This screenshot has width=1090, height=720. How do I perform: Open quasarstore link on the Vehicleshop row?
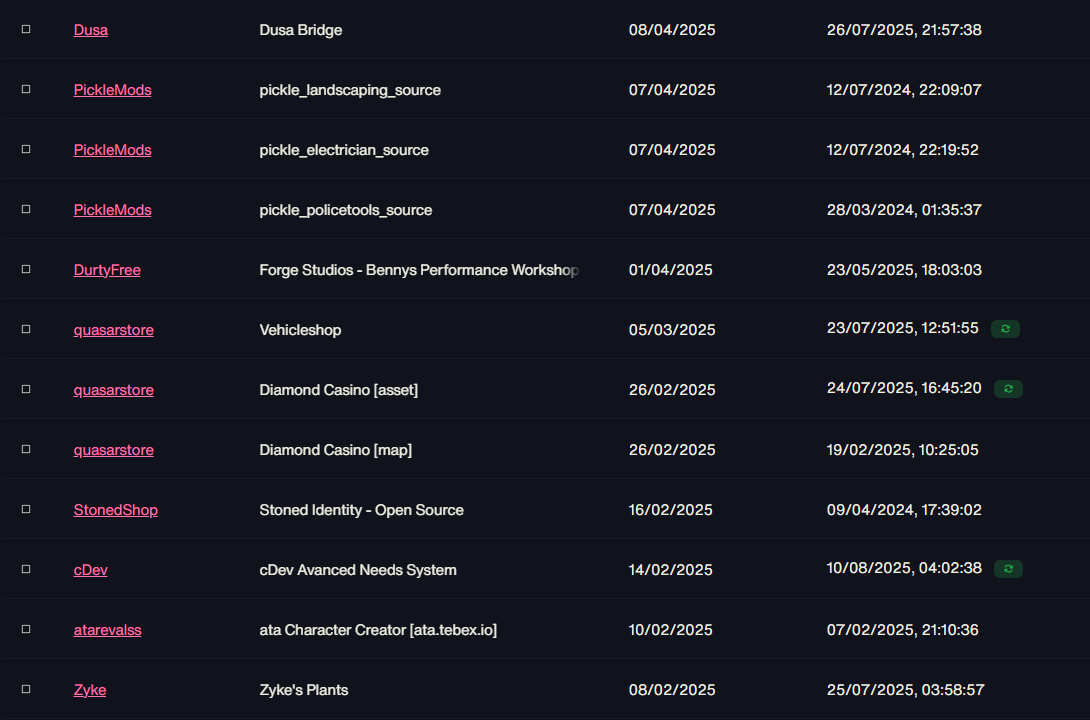click(113, 330)
